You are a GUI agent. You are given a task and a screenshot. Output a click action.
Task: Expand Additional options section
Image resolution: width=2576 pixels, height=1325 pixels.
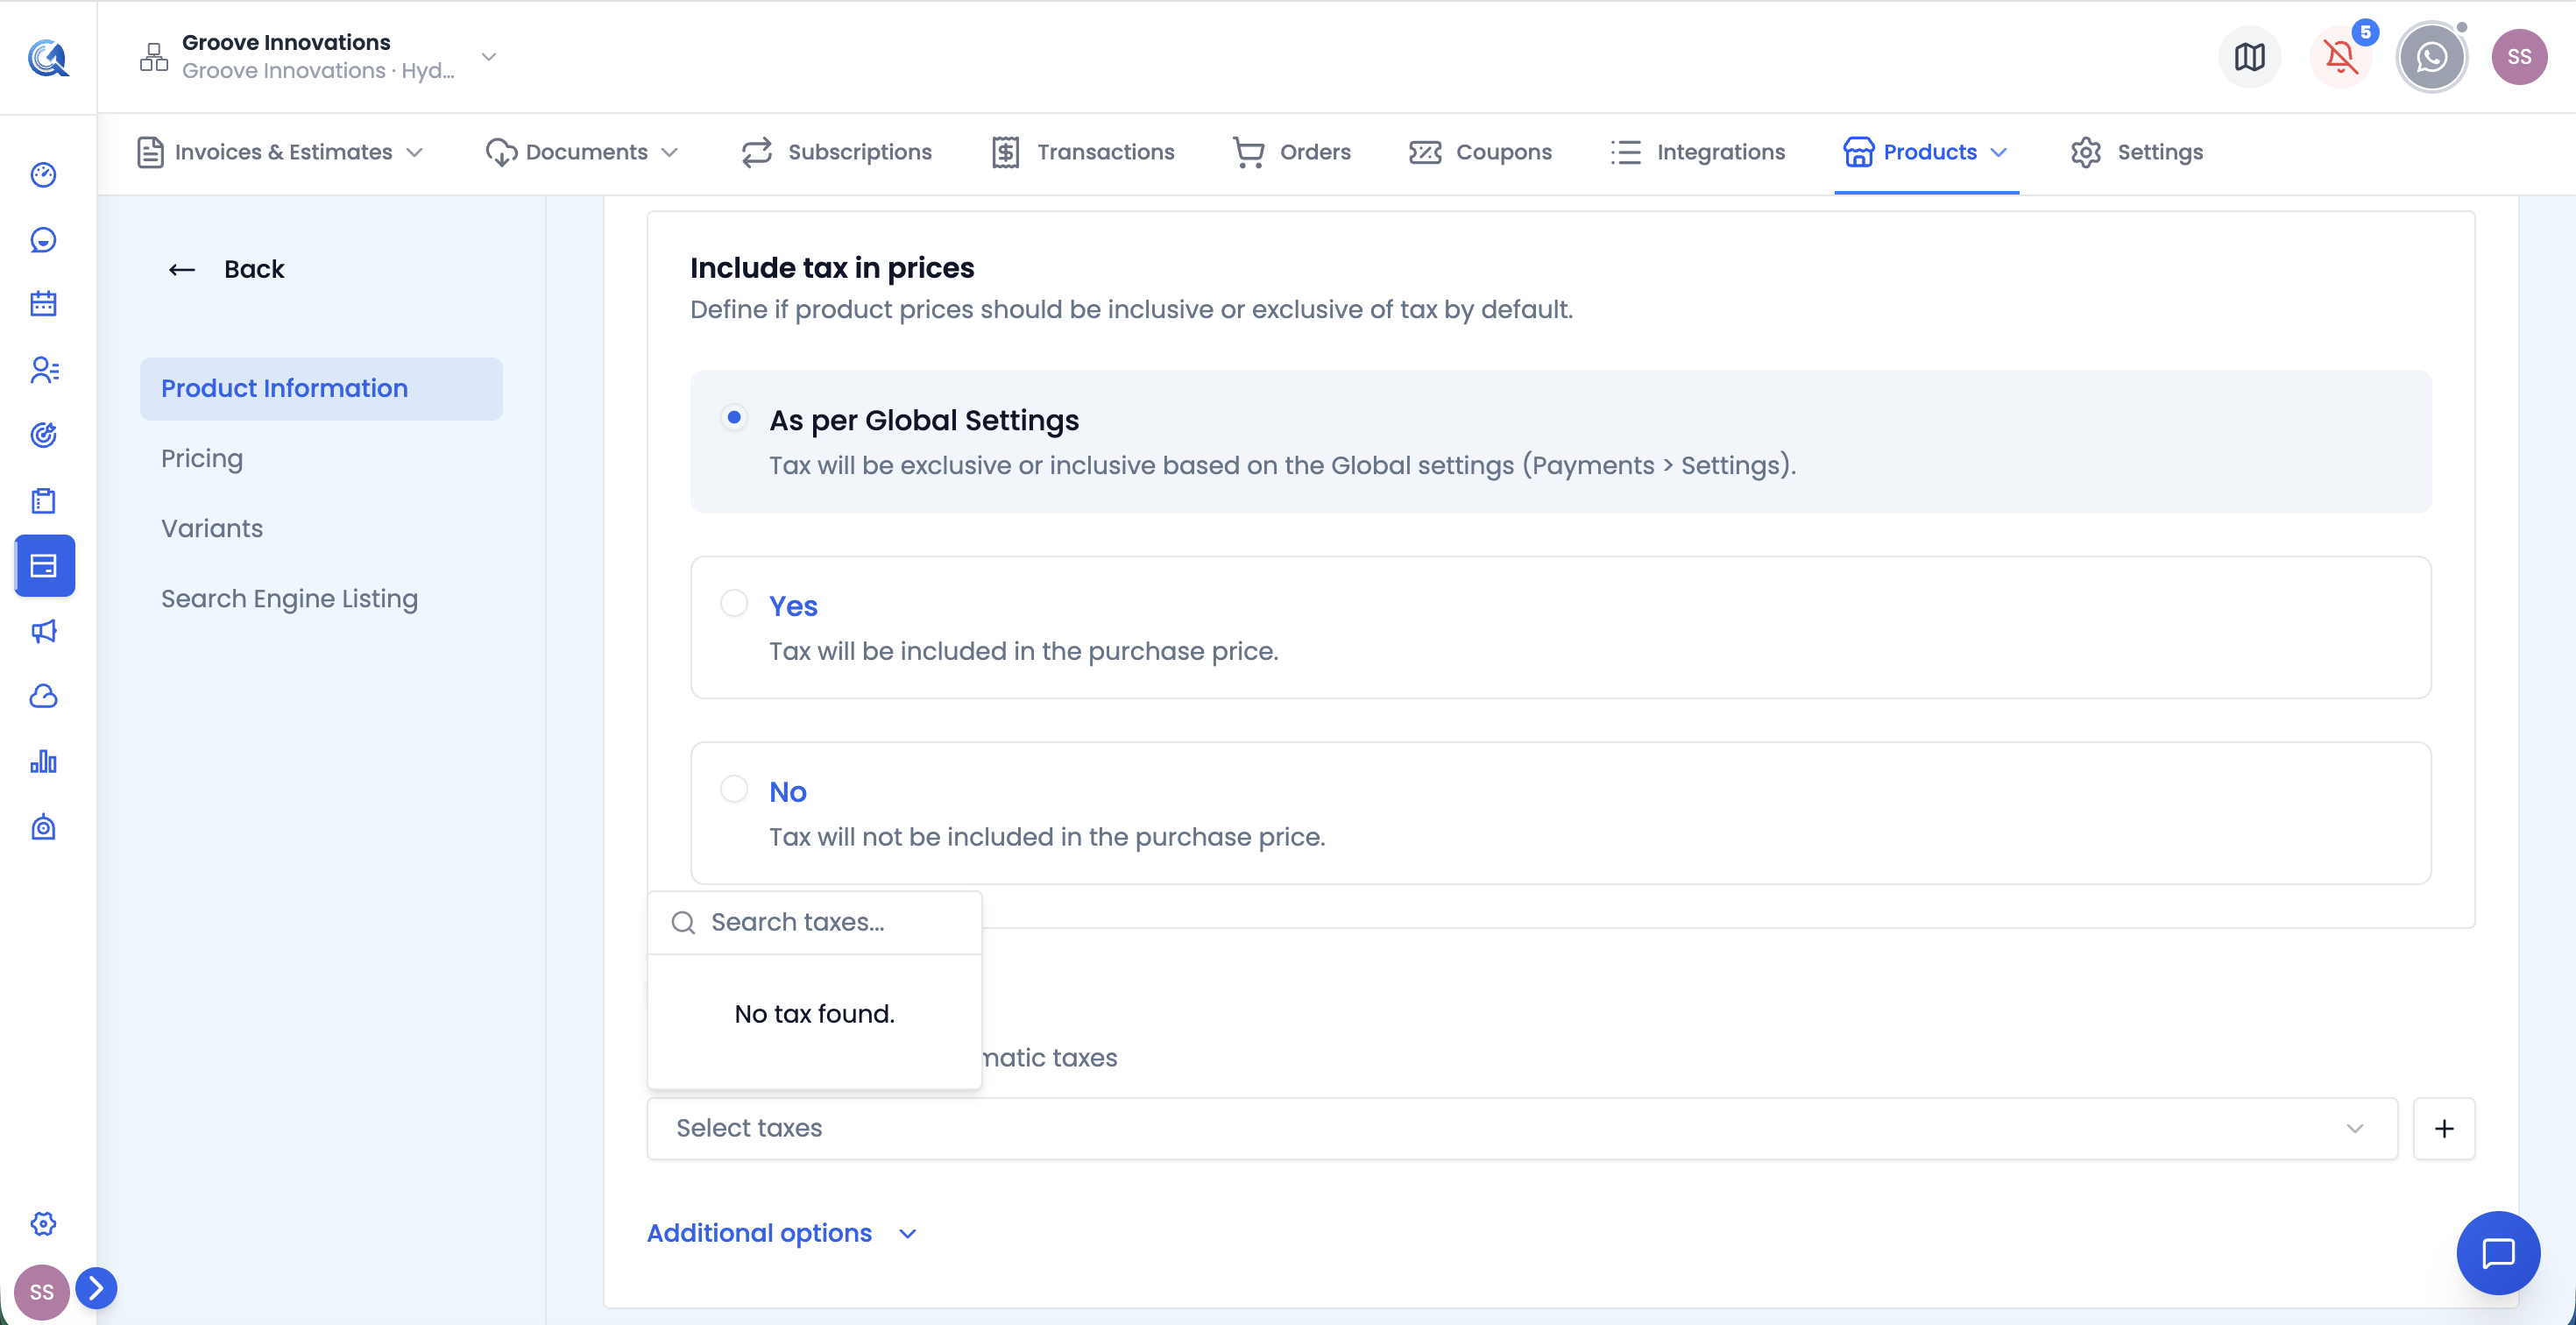(x=781, y=1233)
